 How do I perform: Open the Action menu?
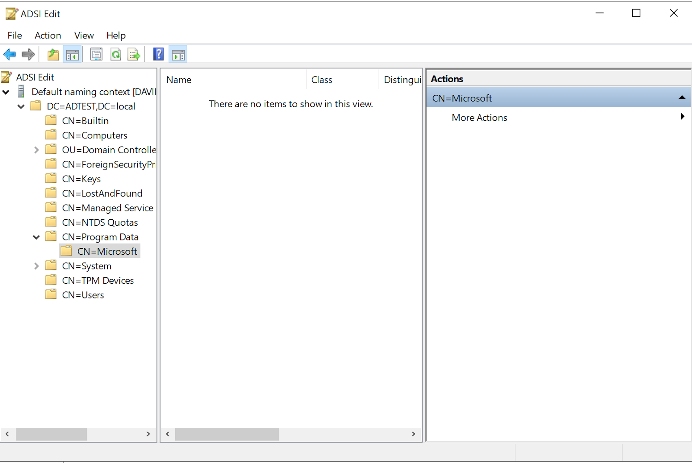pos(48,35)
